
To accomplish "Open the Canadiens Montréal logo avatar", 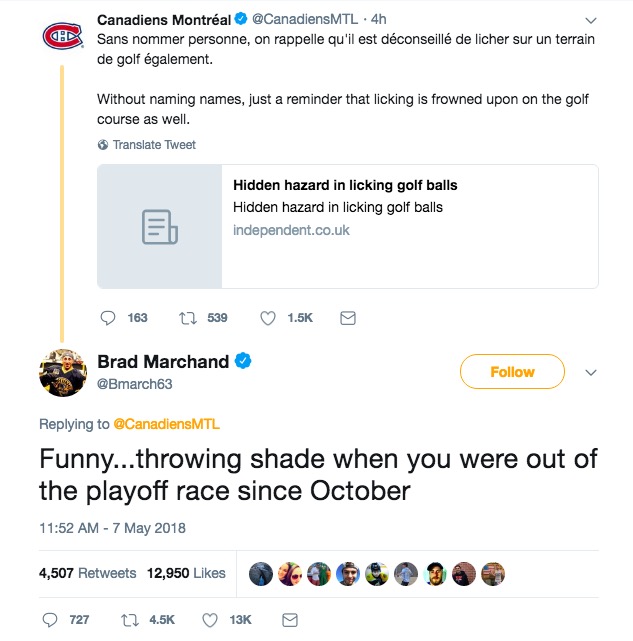I will tap(62, 37).
